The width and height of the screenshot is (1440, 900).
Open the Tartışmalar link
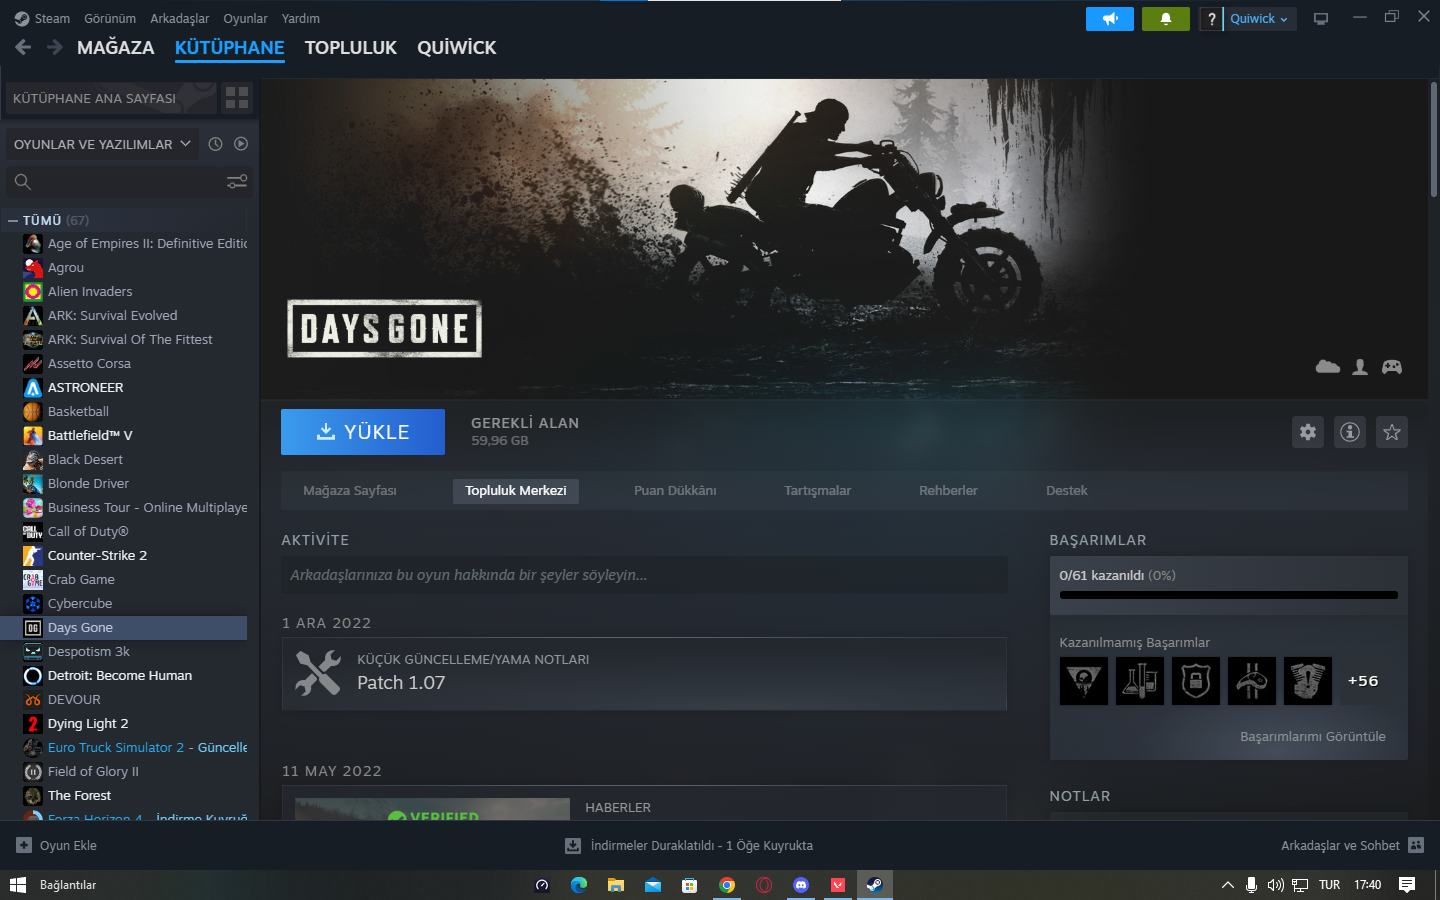[818, 490]
